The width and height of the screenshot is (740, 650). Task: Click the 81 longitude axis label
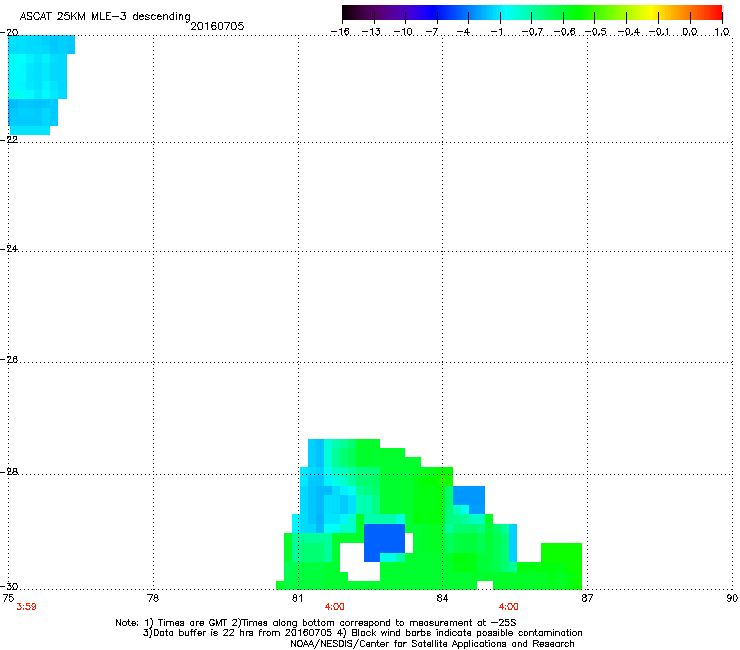pyautogui.click(x=297, y=598)
